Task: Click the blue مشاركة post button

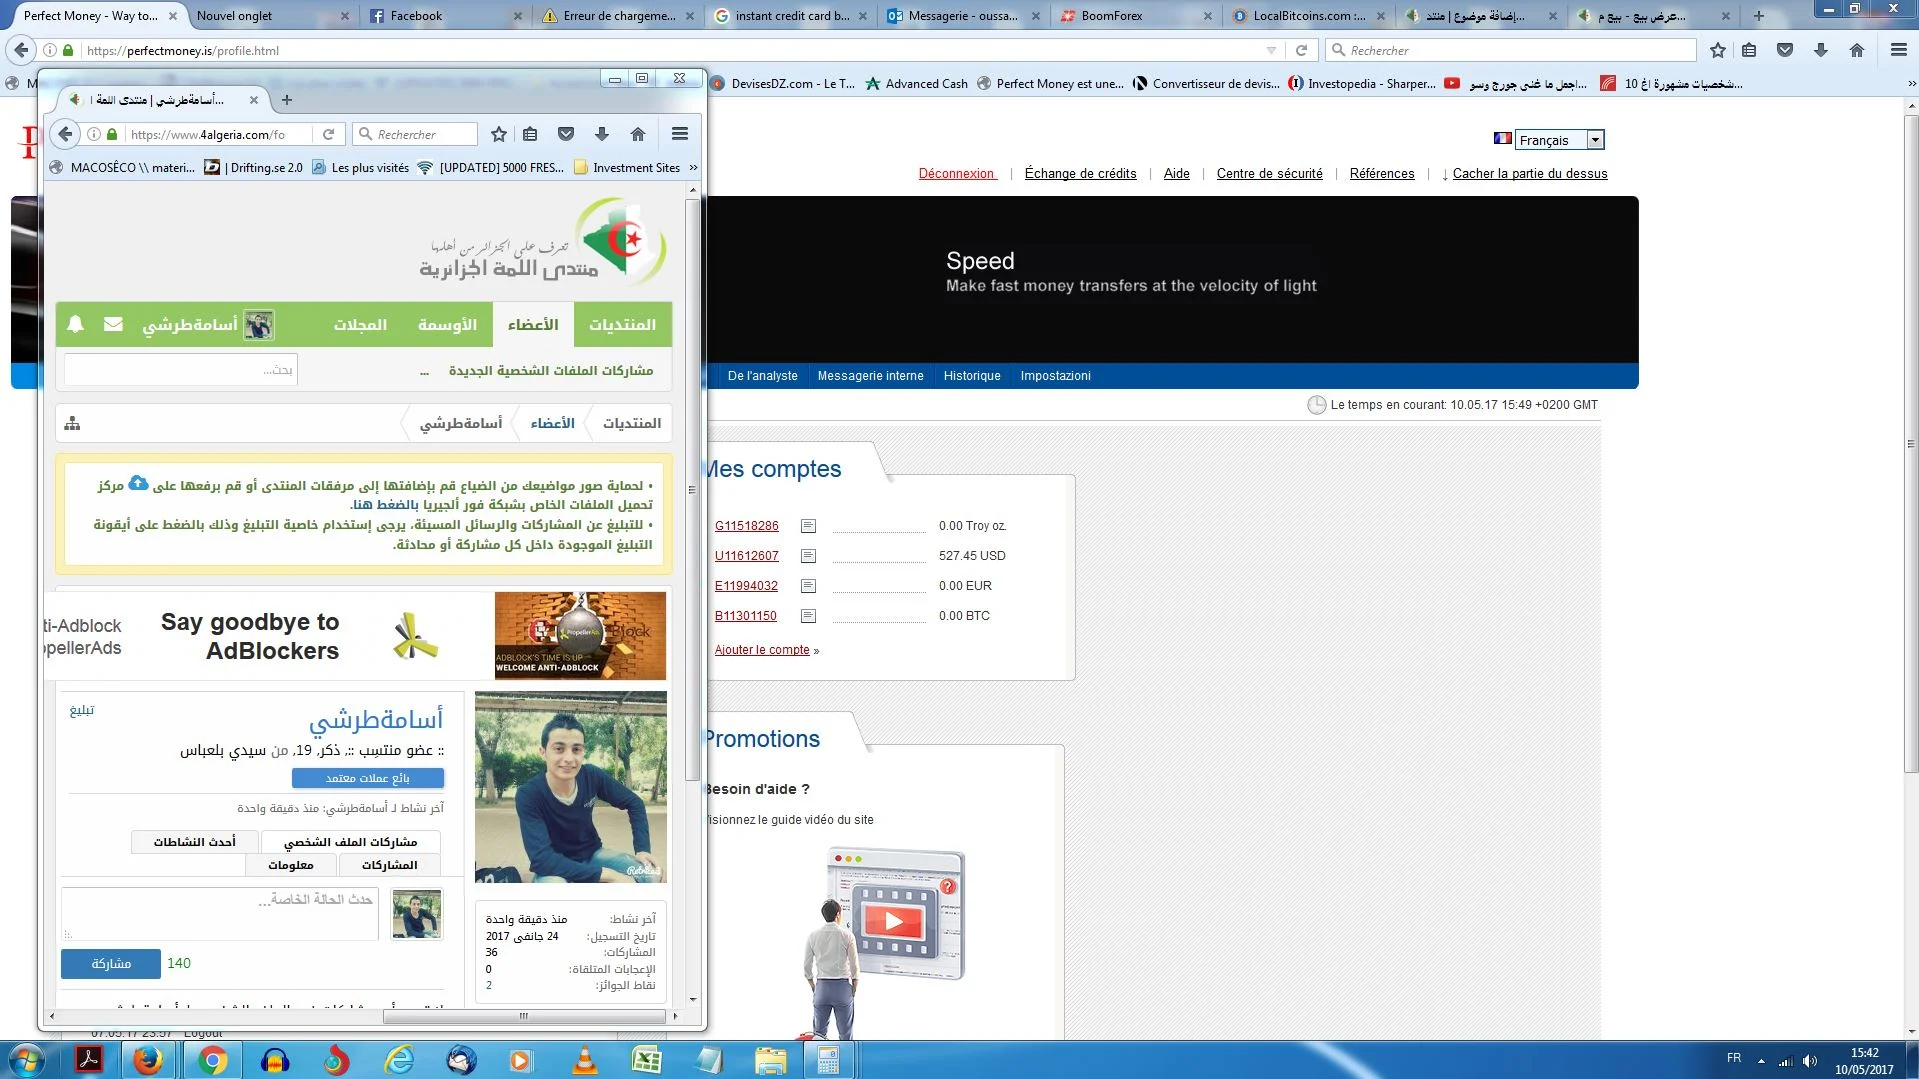Action: [111, 963]
